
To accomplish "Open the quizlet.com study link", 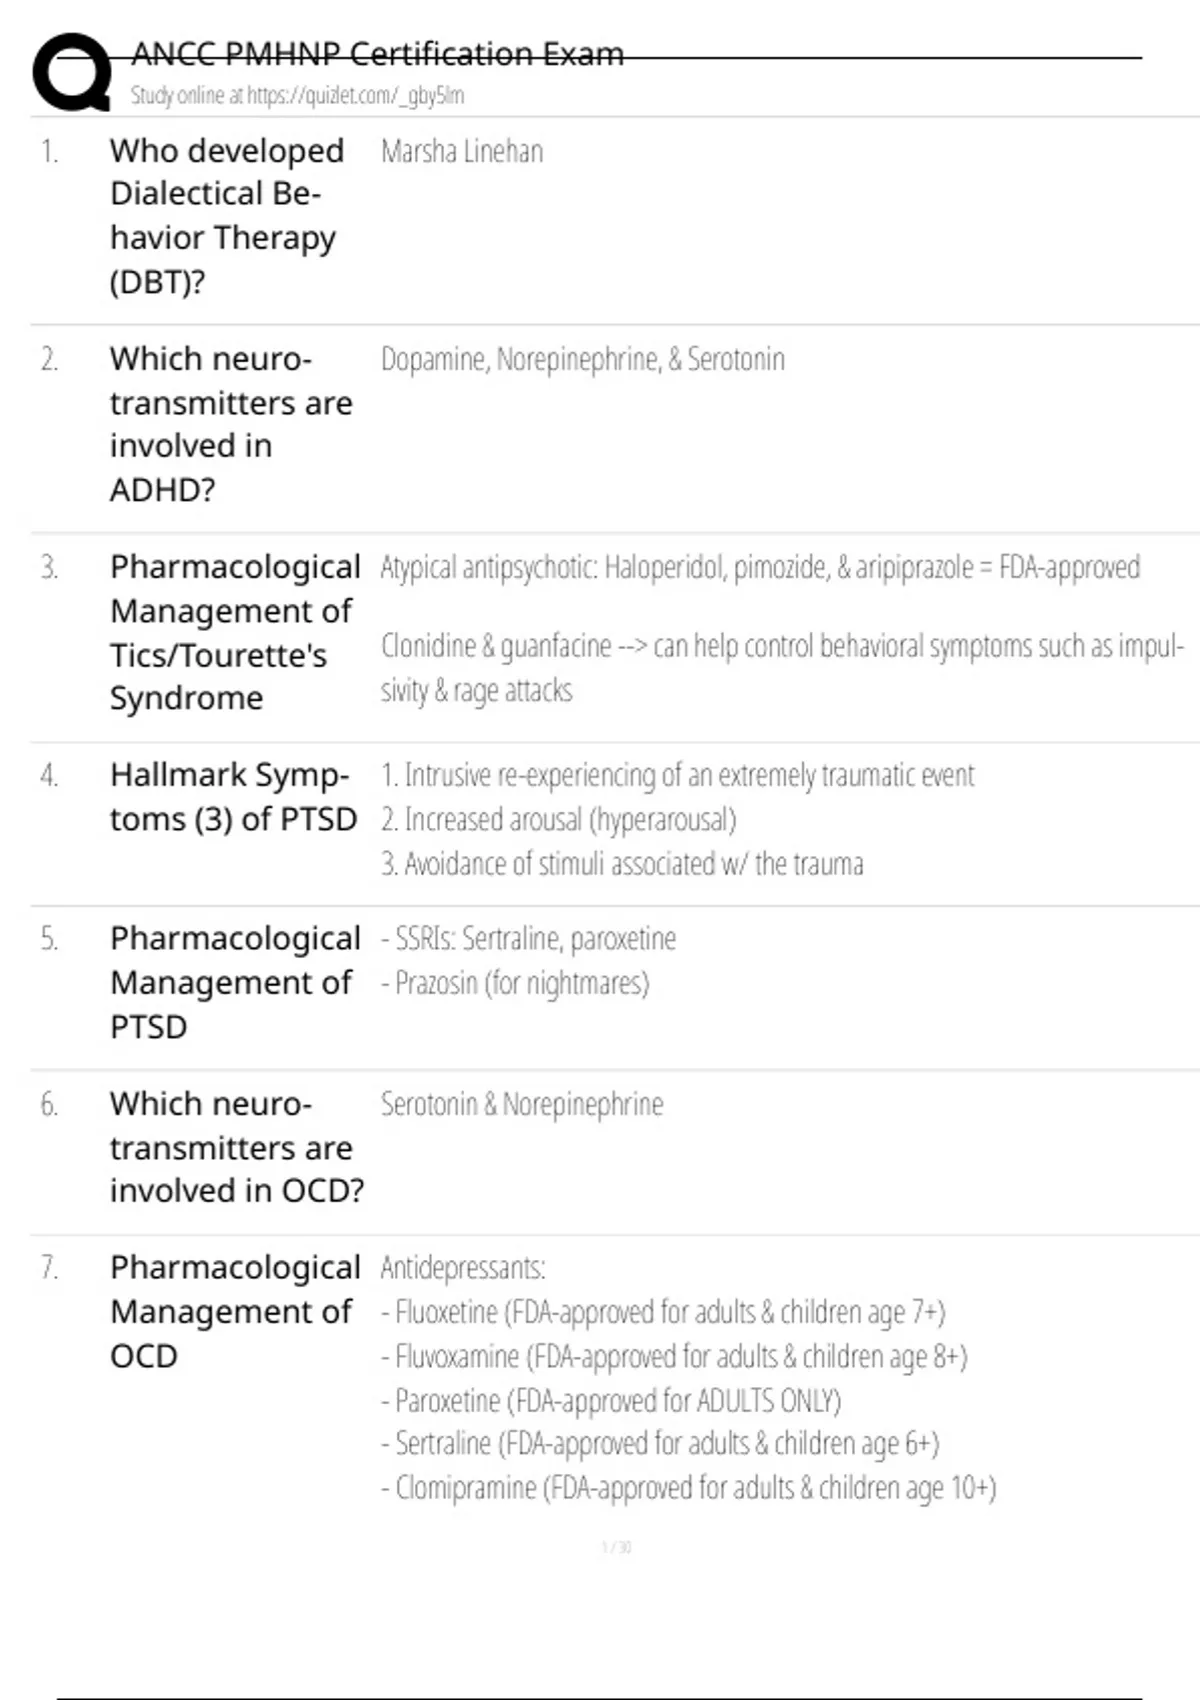I will click(x=297, y=96).
